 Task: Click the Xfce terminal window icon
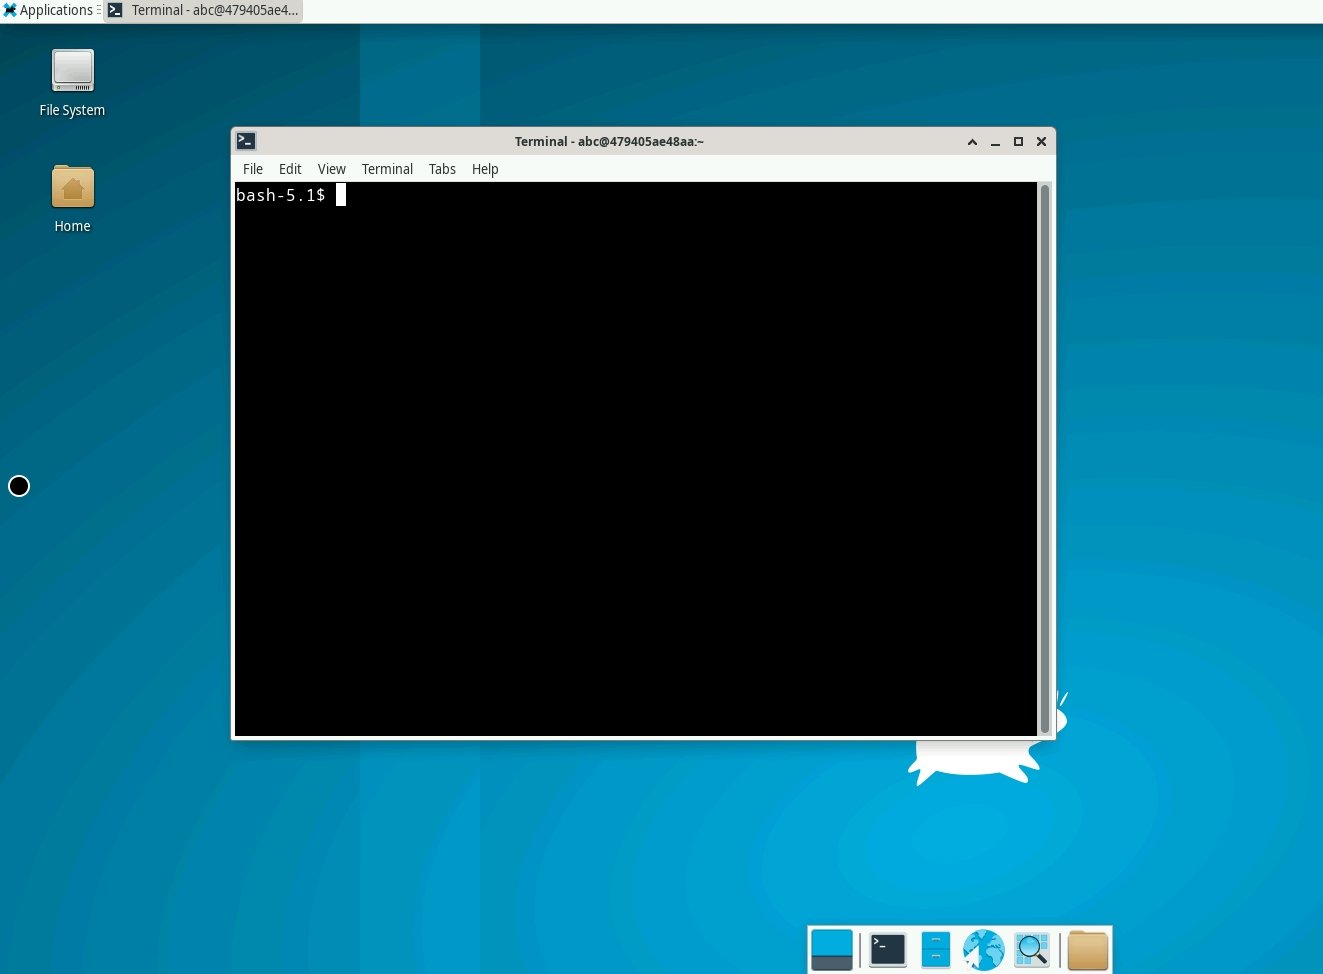[246, 141]
